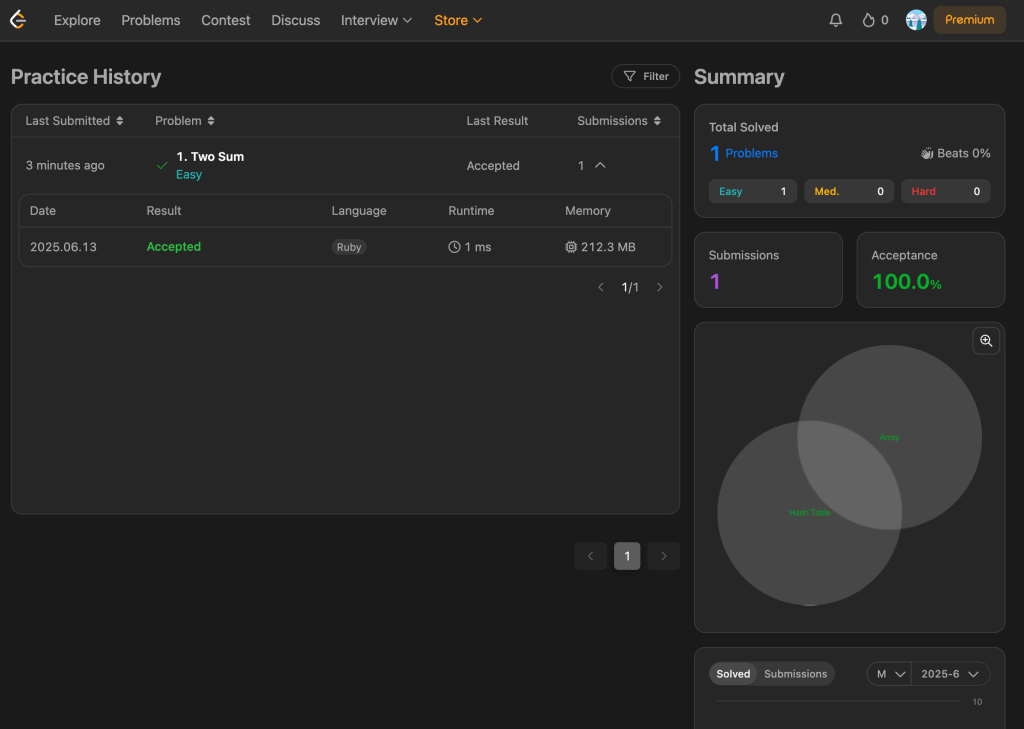
Task: Select the Solved chart toggle
Action: point(733,674)
